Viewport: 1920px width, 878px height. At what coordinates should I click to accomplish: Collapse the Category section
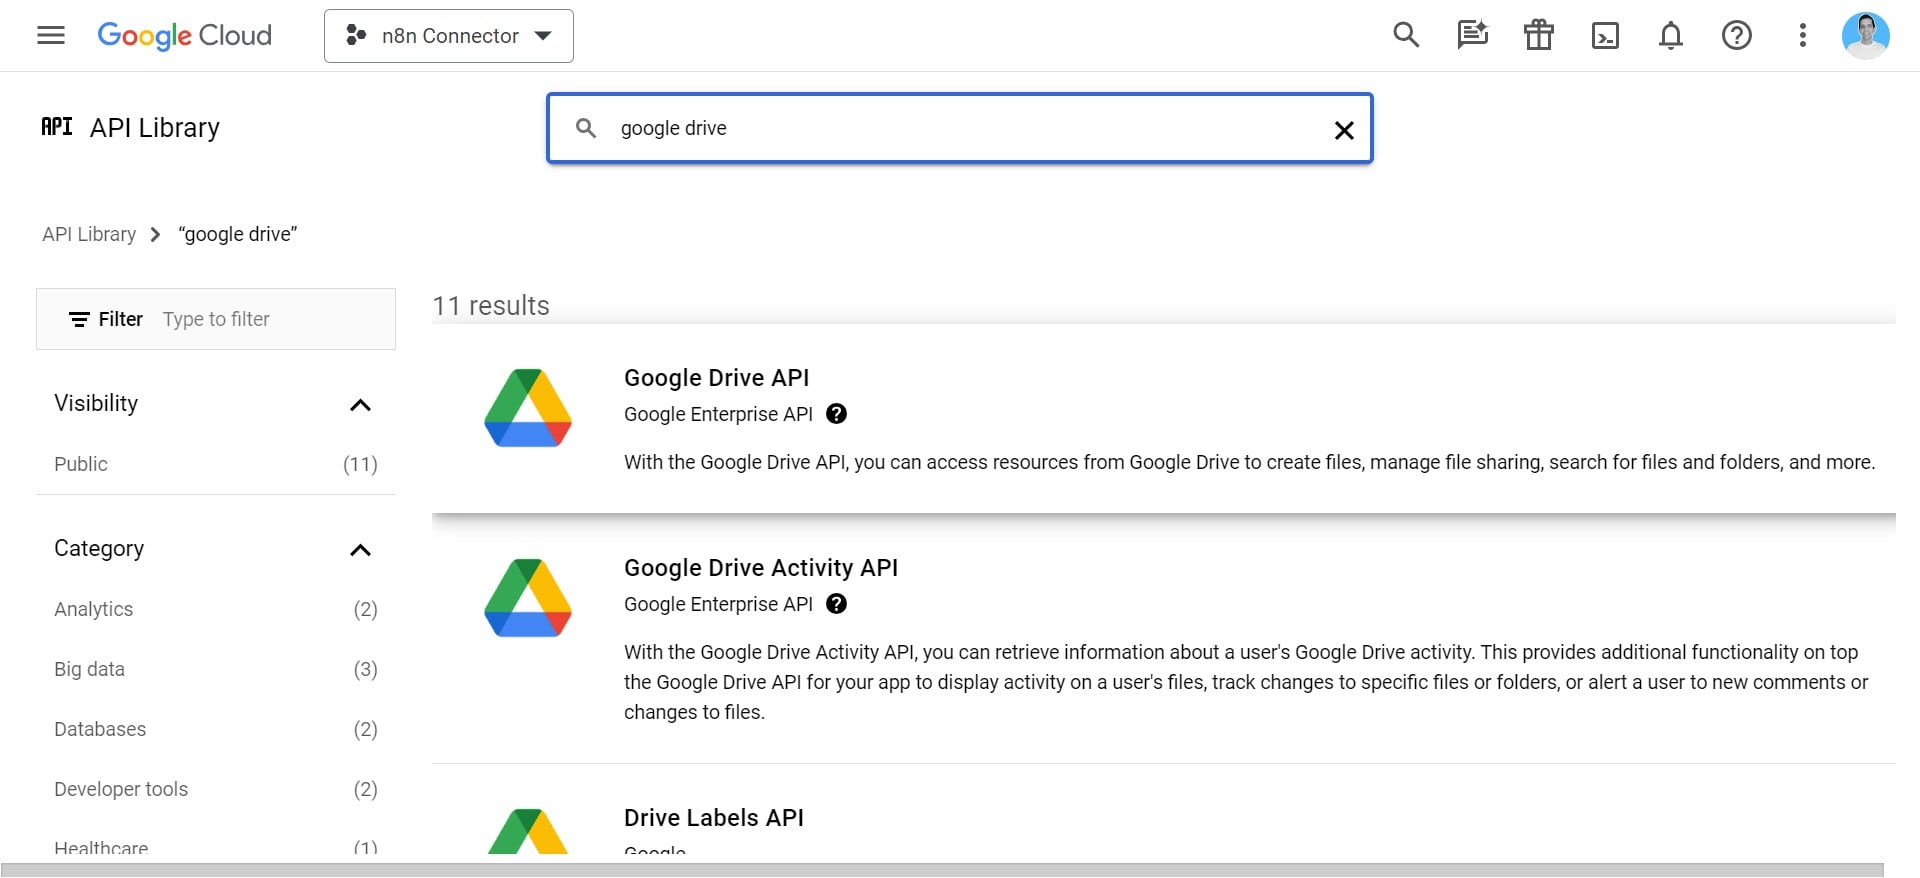coord(360,550)
